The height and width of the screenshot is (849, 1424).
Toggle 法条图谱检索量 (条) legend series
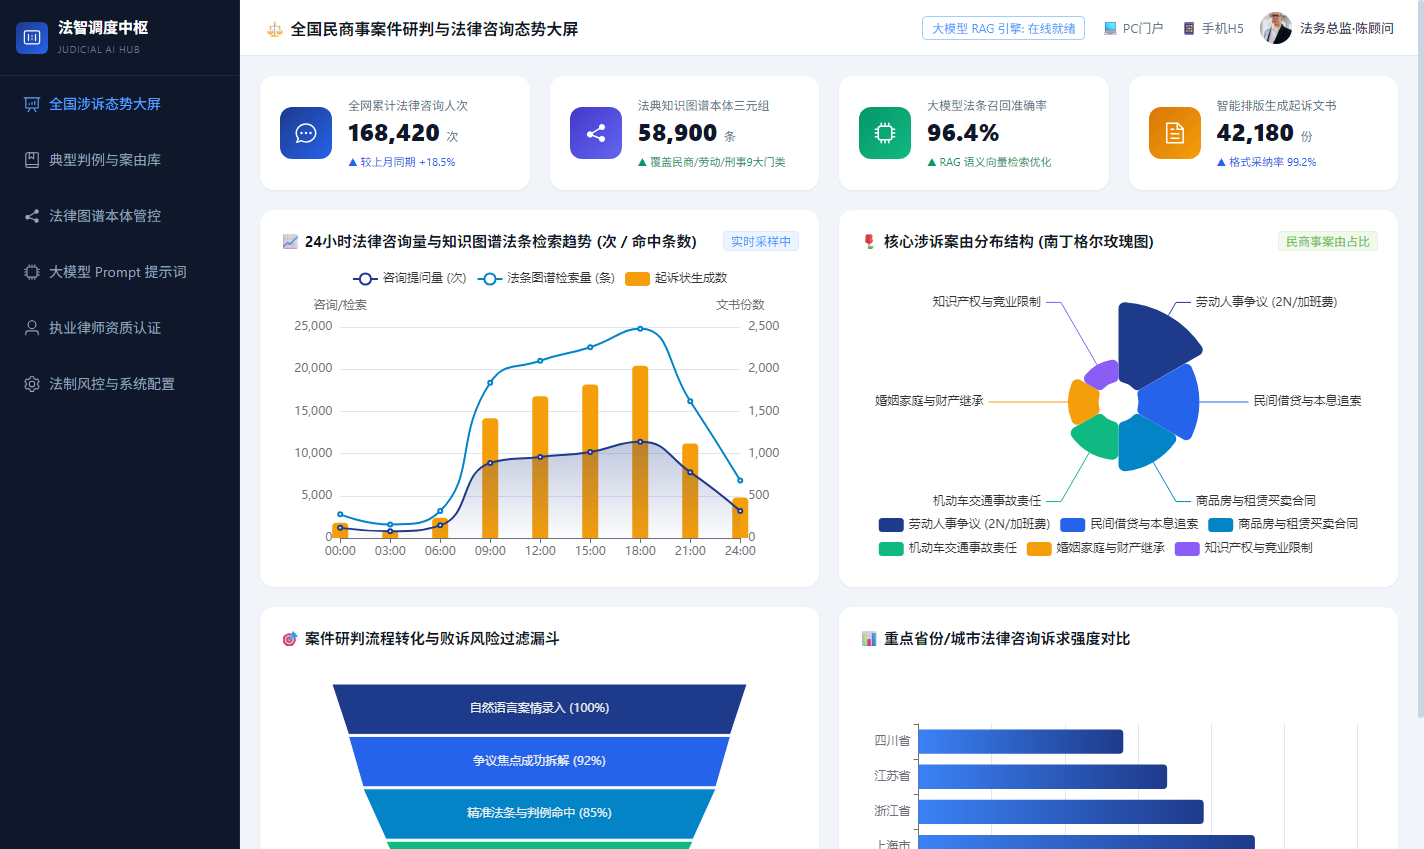[x=546, y=279]
